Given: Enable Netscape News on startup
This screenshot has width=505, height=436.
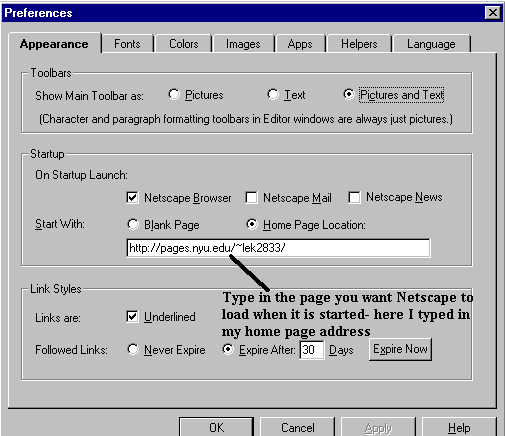Looking at the screenshot, I should pyautogui.click(x=354, y=197).
